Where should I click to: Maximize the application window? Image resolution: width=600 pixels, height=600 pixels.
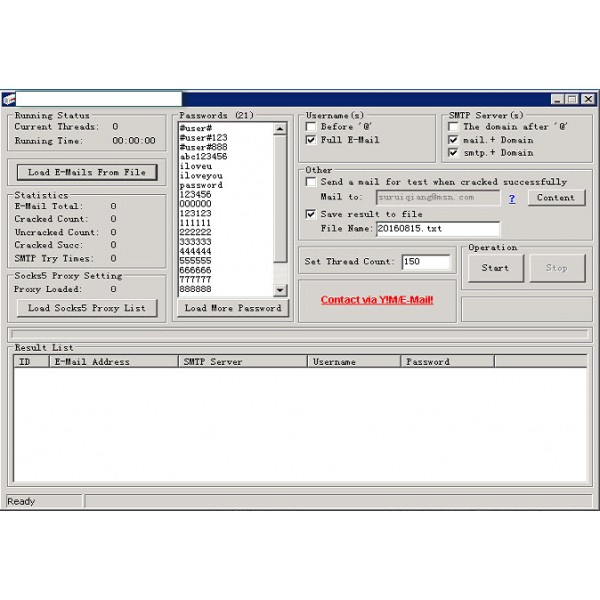click(572, 99)
